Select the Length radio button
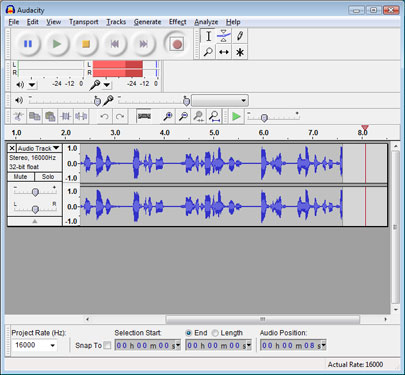This screenshot has width=405, height=375. pos(215,333)
